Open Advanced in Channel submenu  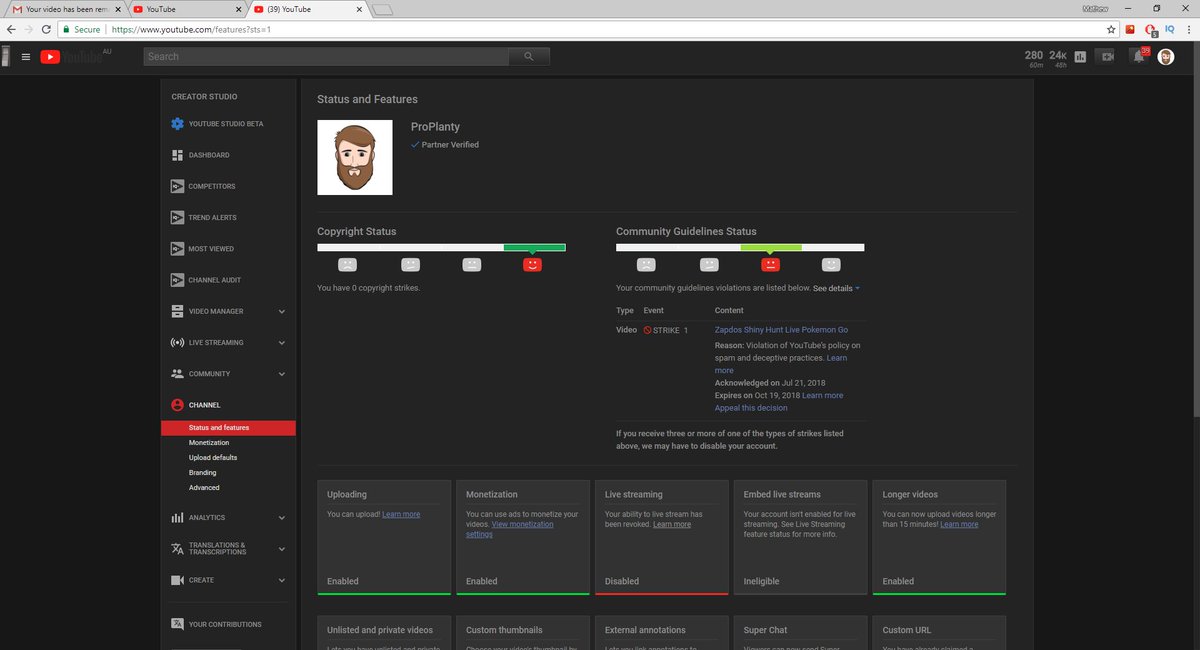(204, 487)
